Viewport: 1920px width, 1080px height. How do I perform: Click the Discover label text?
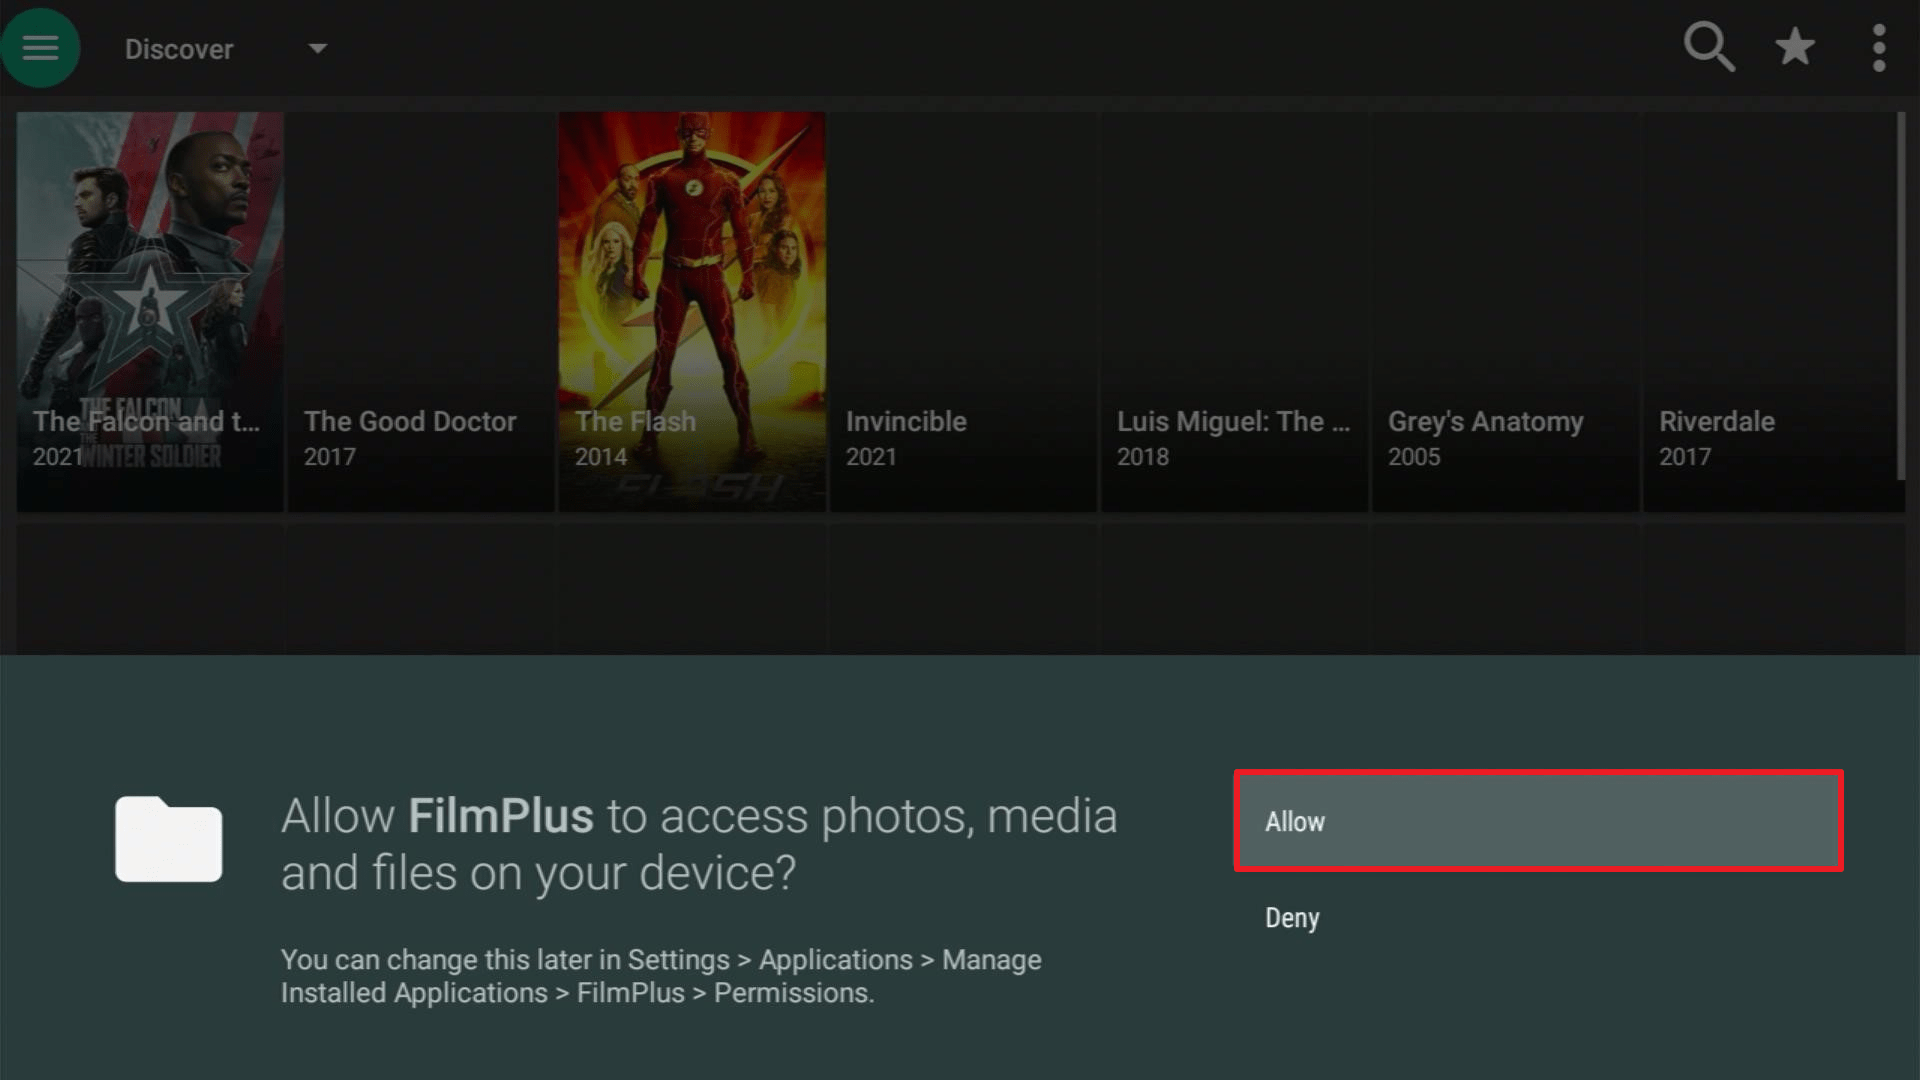[x=179, y=49]
